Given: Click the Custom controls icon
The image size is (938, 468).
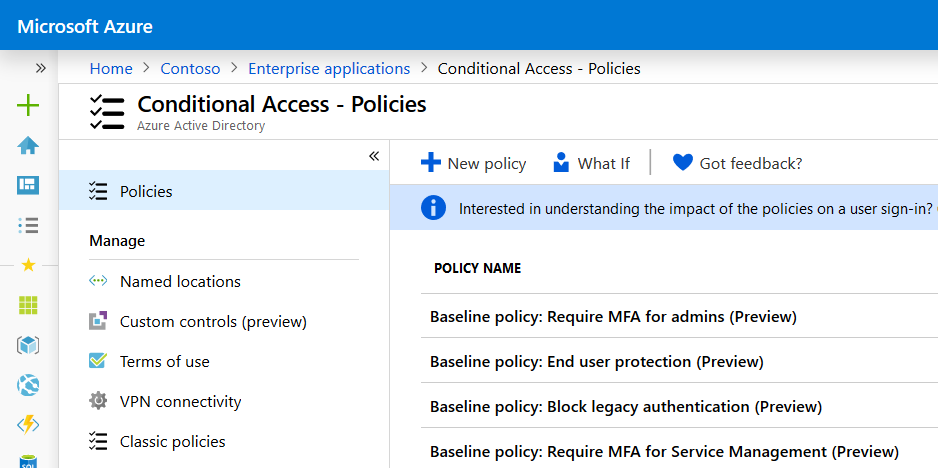Looking at the screenshot, I should 98,321.
